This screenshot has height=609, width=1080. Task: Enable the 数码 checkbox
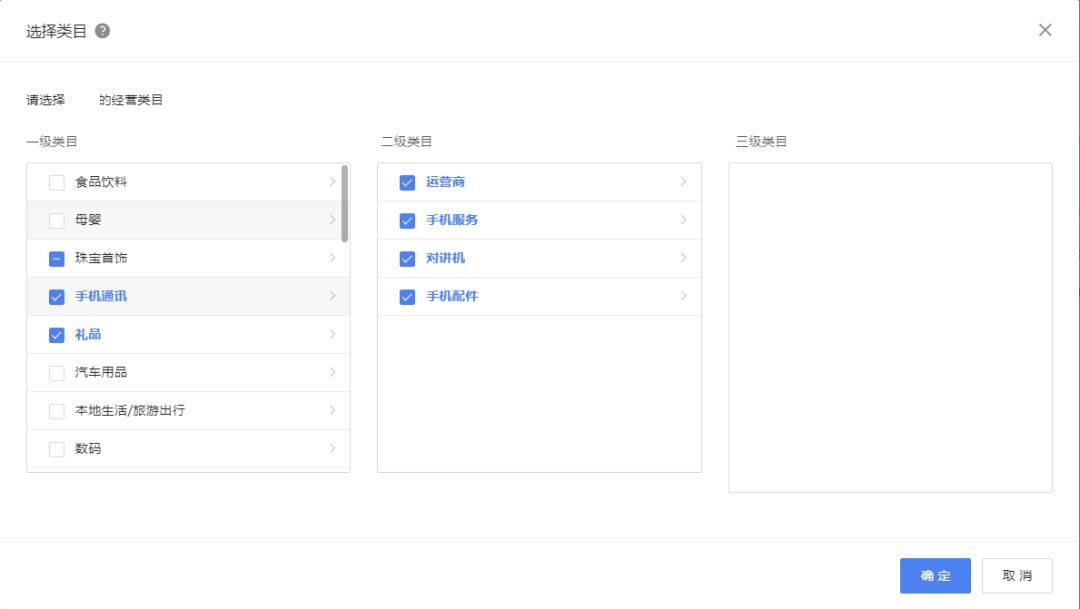(x=57, y=449)
